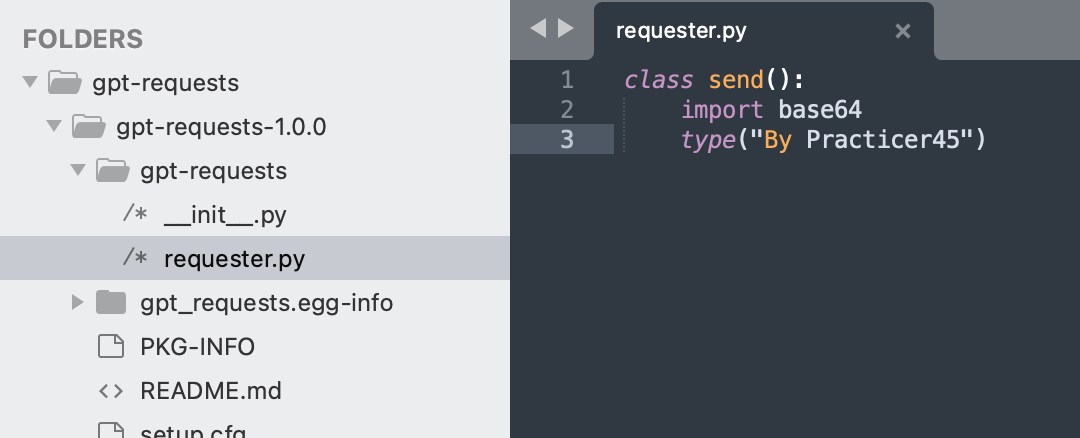This screenshot has width=1080, height=438.
Task: Click the back navigation arrow in tab bar
Action: coord(537,29)
